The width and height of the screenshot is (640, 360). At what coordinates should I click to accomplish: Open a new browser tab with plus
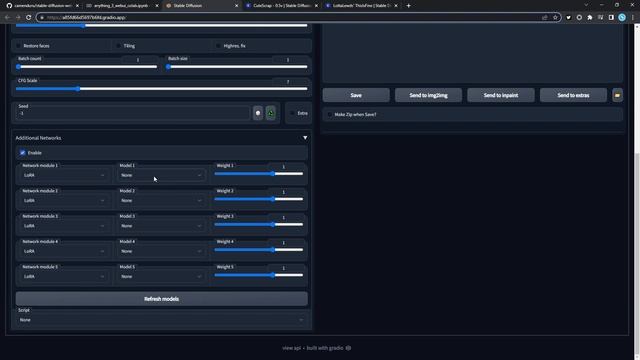click(409, 6)
